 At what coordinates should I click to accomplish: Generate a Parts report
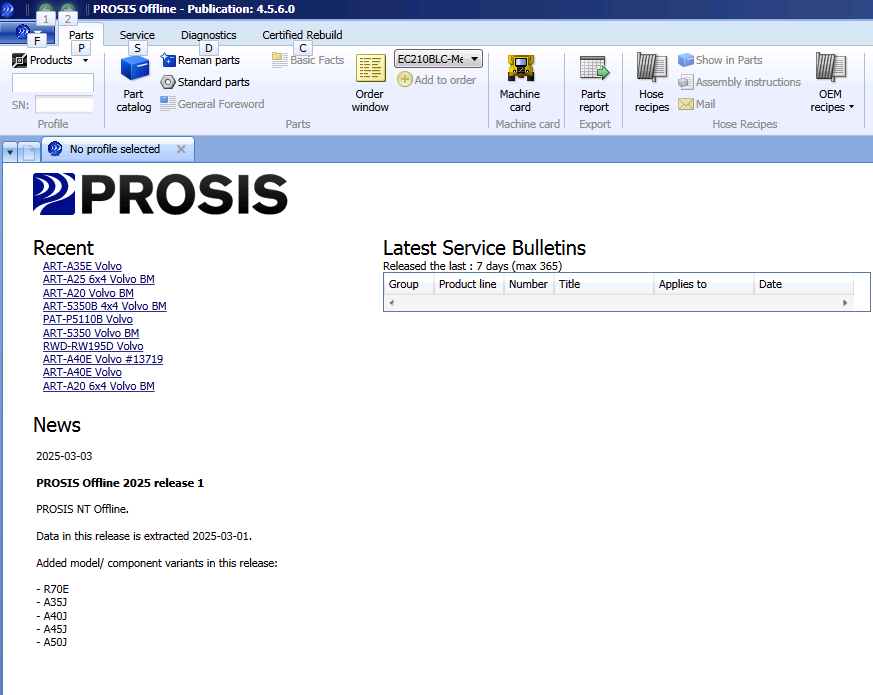tap(594, 84)
